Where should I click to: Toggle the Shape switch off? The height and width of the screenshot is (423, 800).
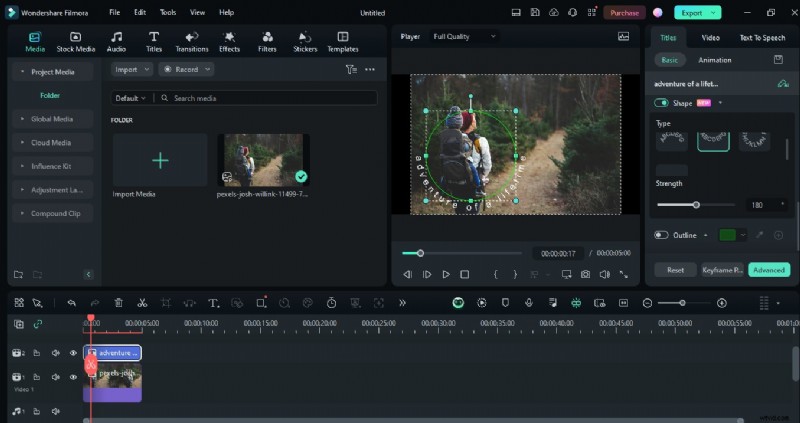coord(661,103)
